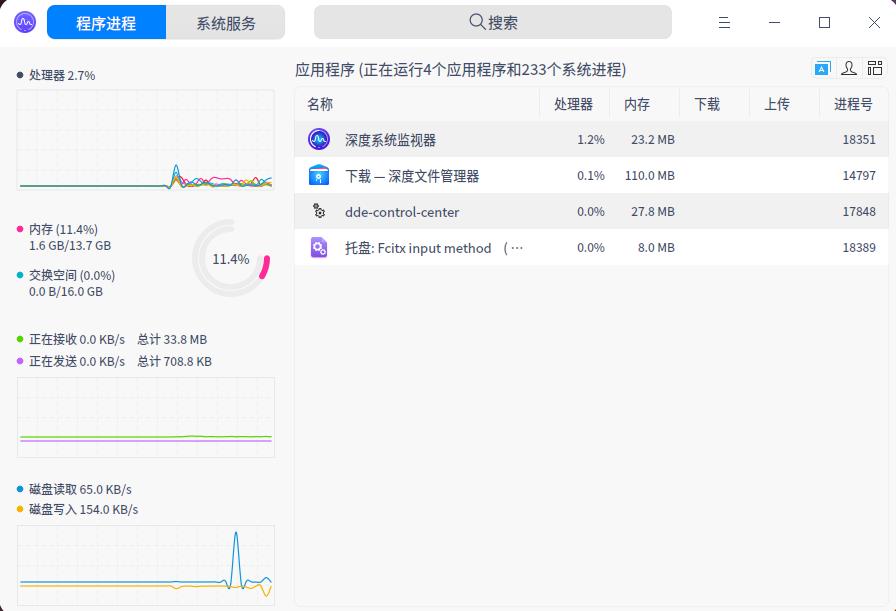
Task: Switch to the 系统服务 tab
Action: [227, 22]
